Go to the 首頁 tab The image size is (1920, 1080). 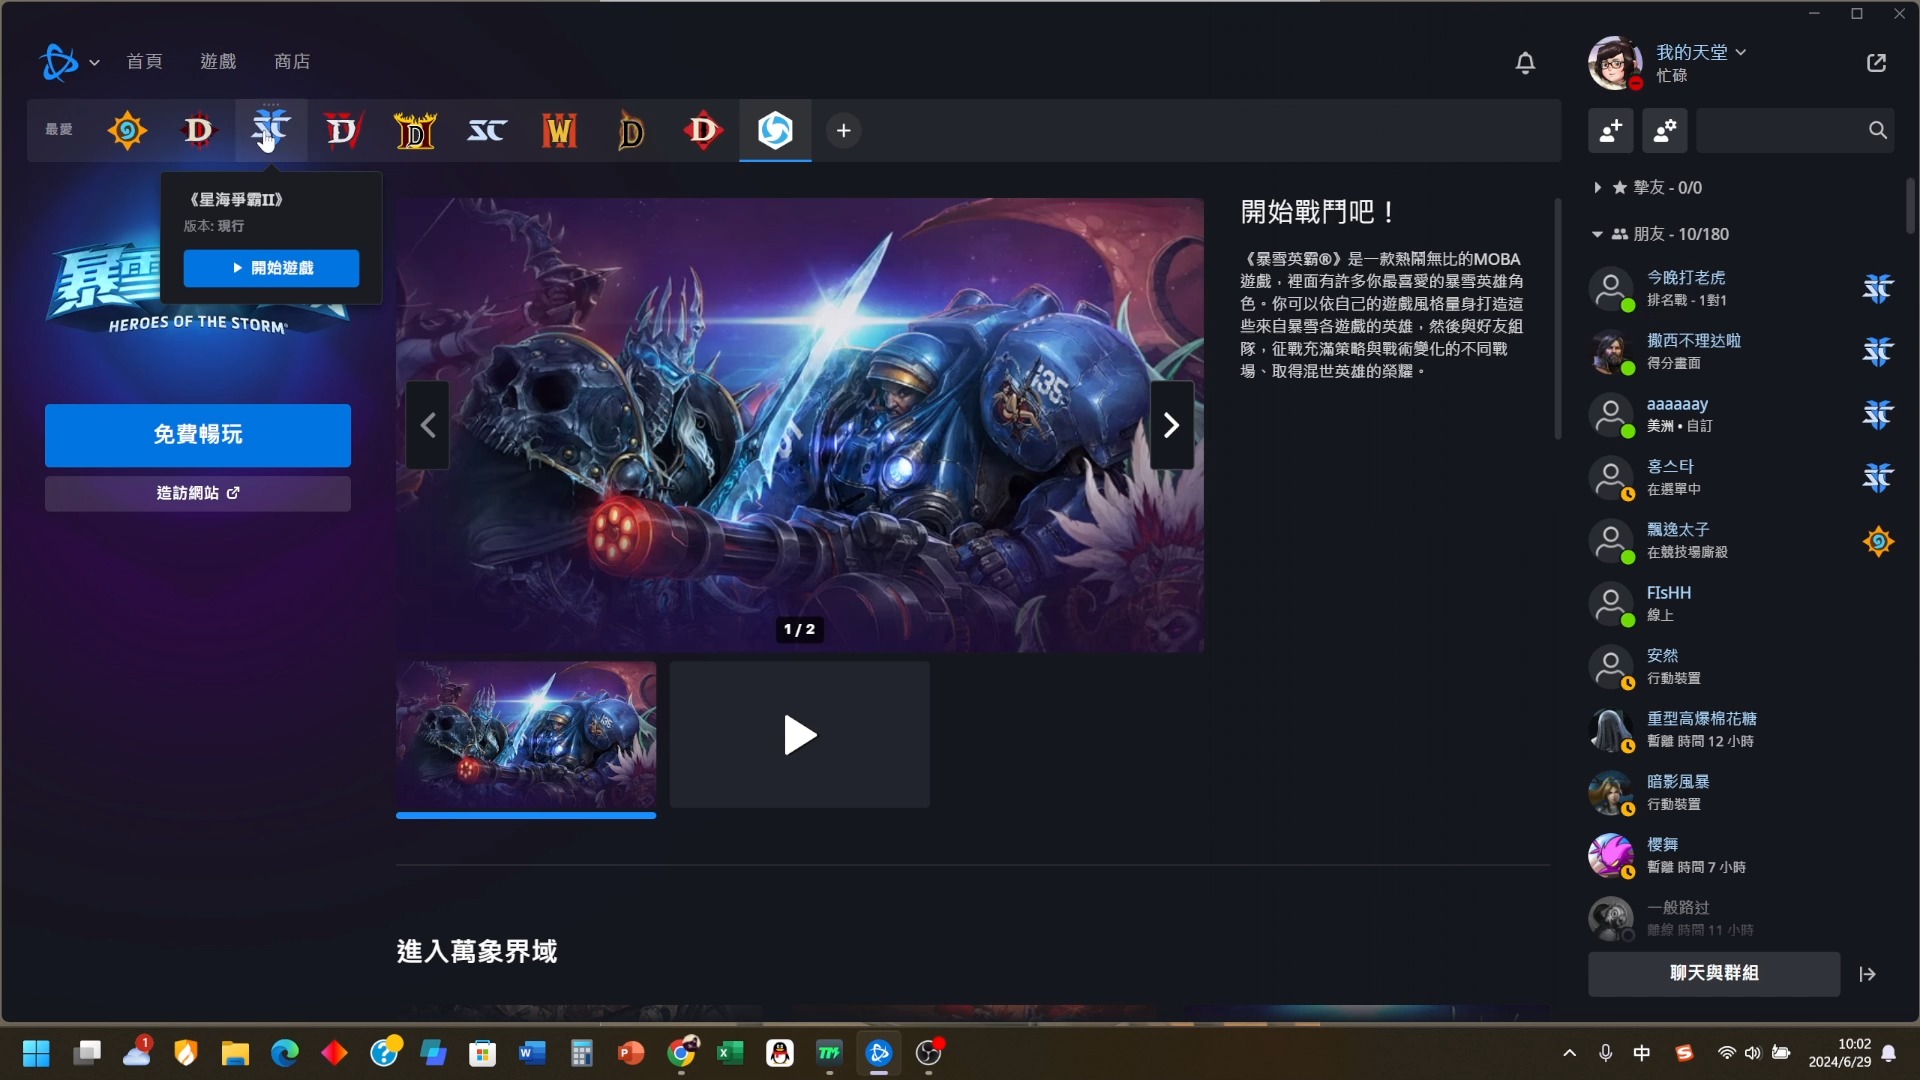pyautogui.click(x=144, y=62)
